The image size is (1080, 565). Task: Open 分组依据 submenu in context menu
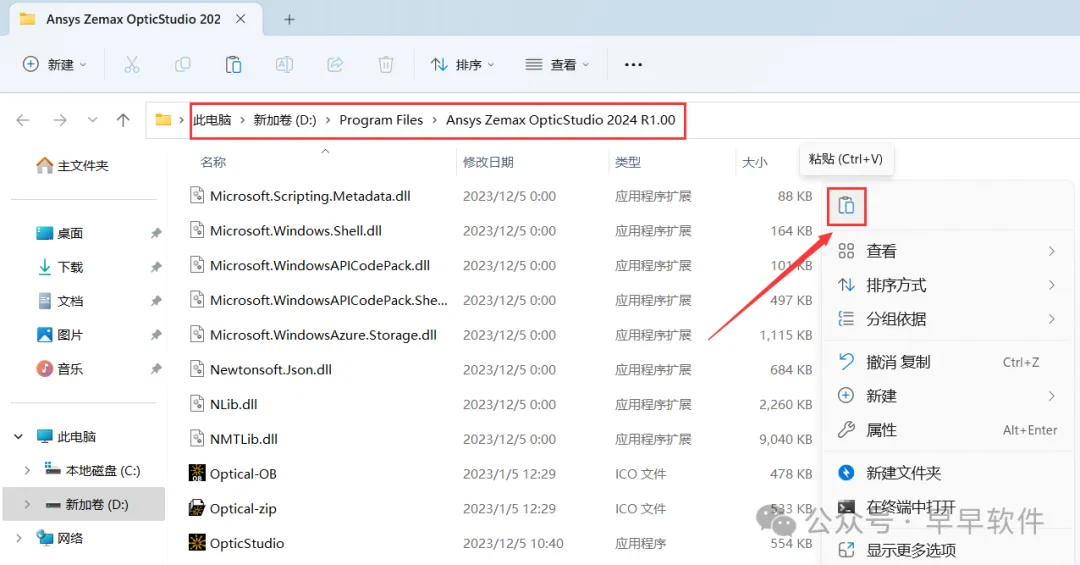click(947, 318)
